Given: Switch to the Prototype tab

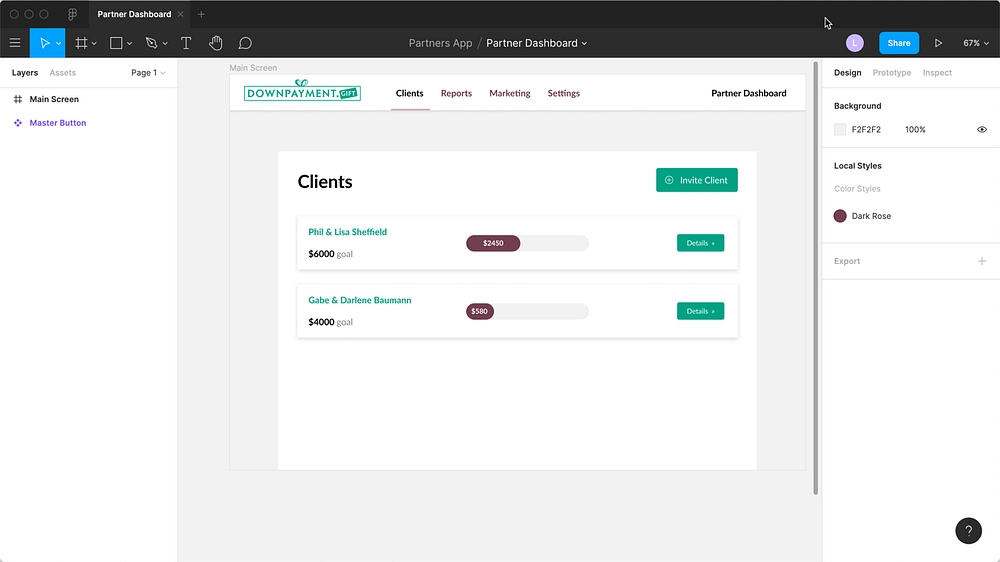Looking at the screenshot, I should point(892,73).
